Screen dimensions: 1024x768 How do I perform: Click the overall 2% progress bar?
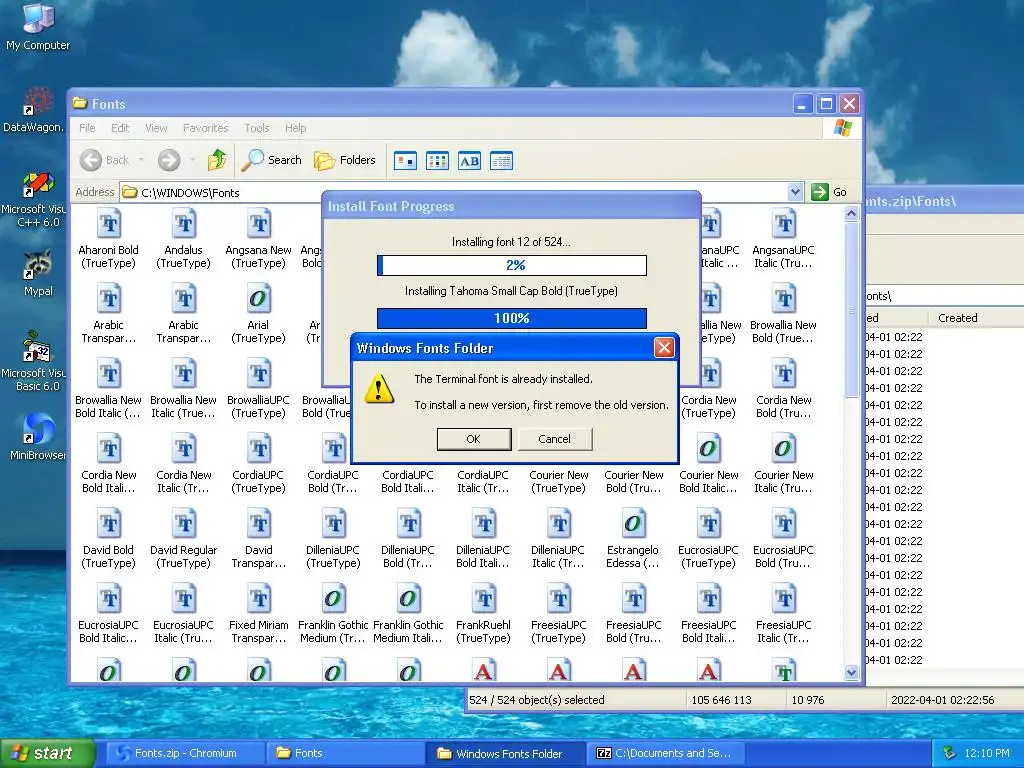coord(512,265)
